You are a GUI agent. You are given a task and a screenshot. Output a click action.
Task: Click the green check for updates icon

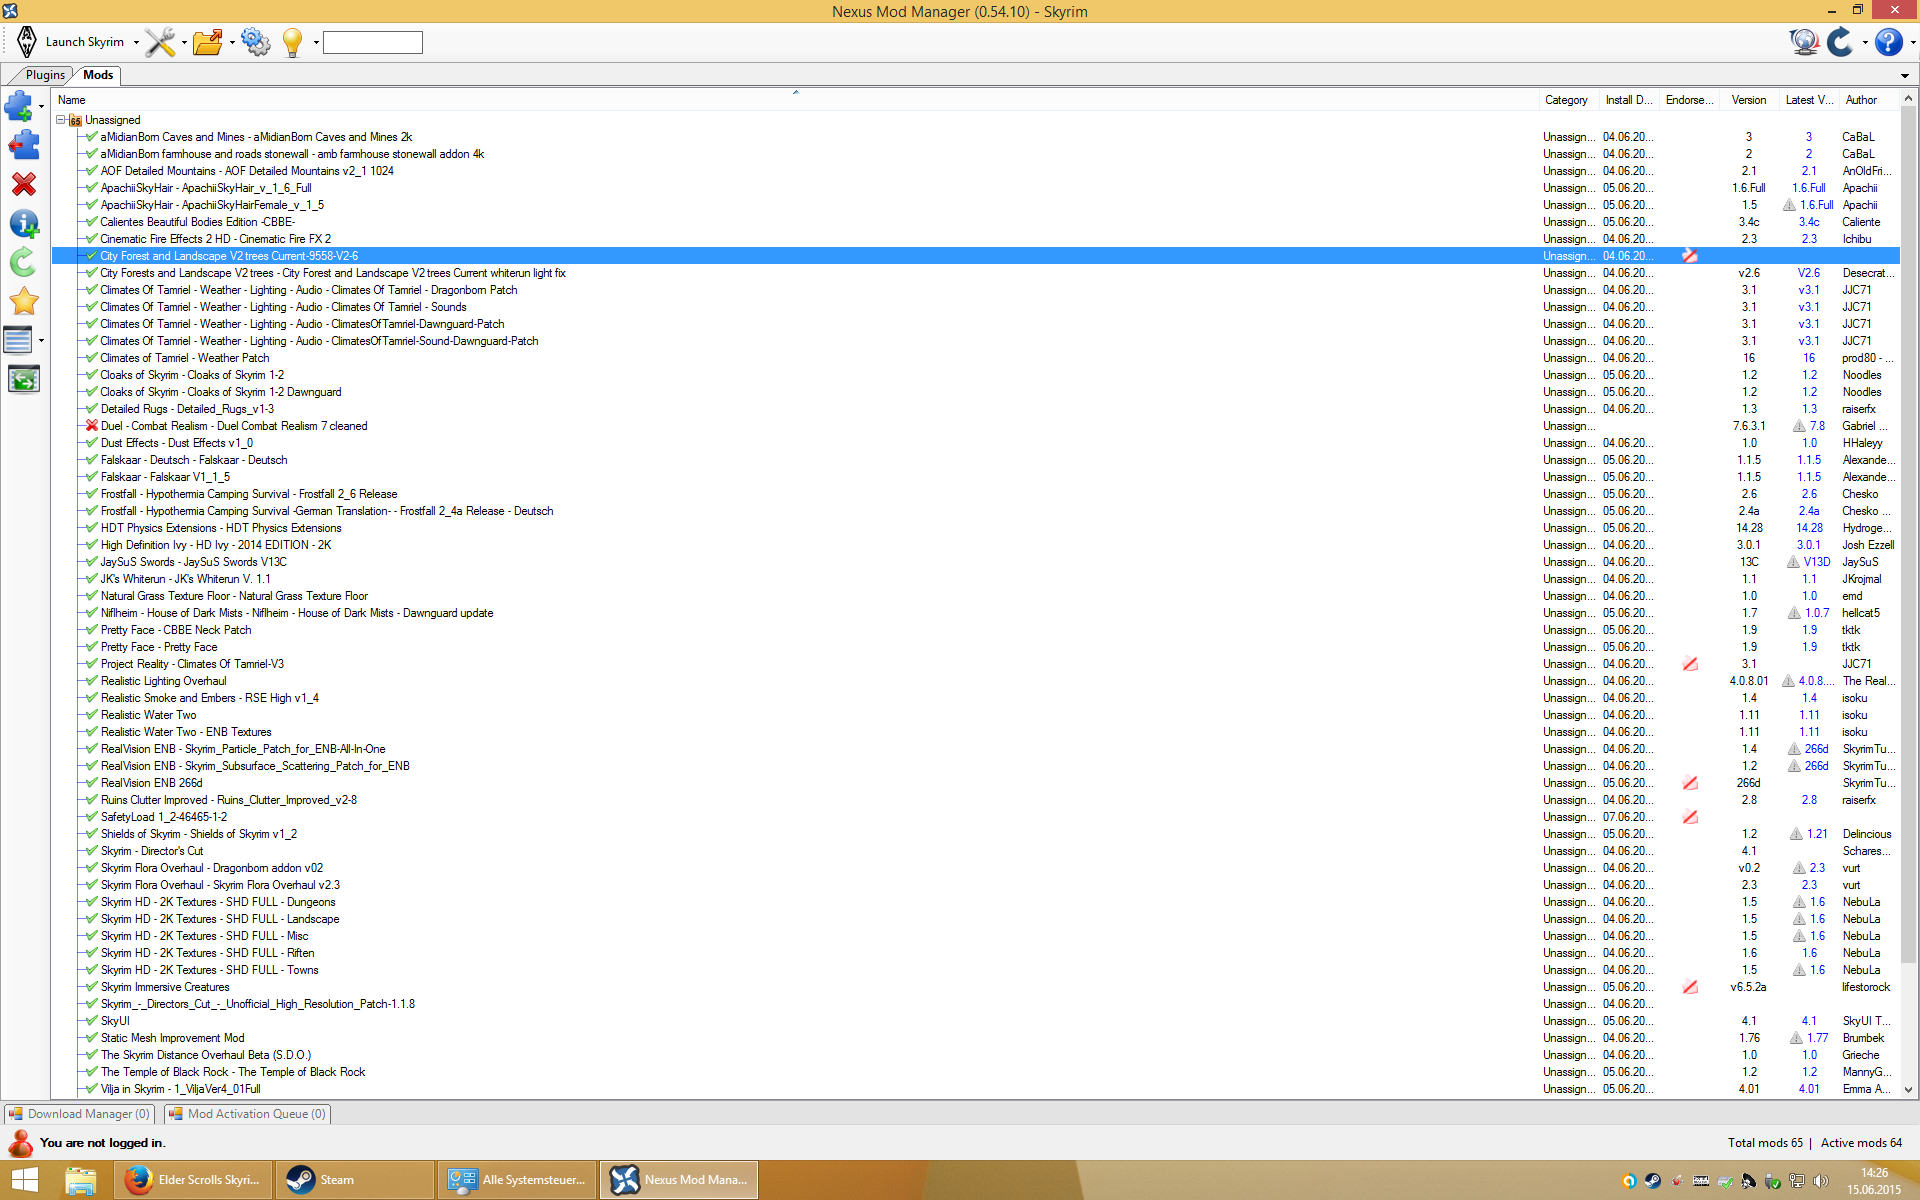click(23, 263)
